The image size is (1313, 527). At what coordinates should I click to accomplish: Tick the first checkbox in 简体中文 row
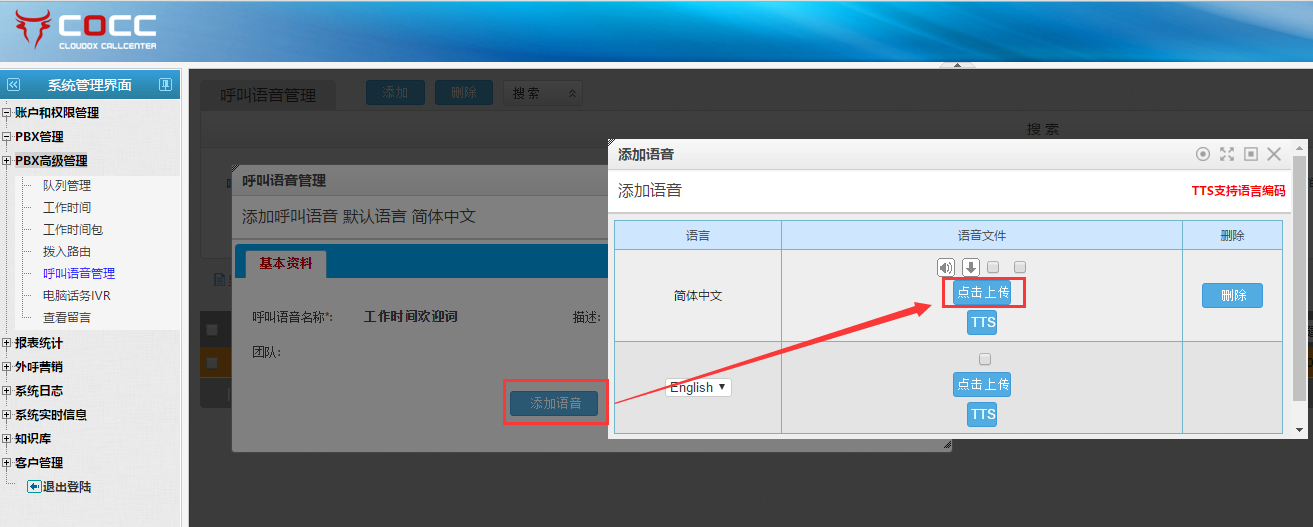coord(993,267)
